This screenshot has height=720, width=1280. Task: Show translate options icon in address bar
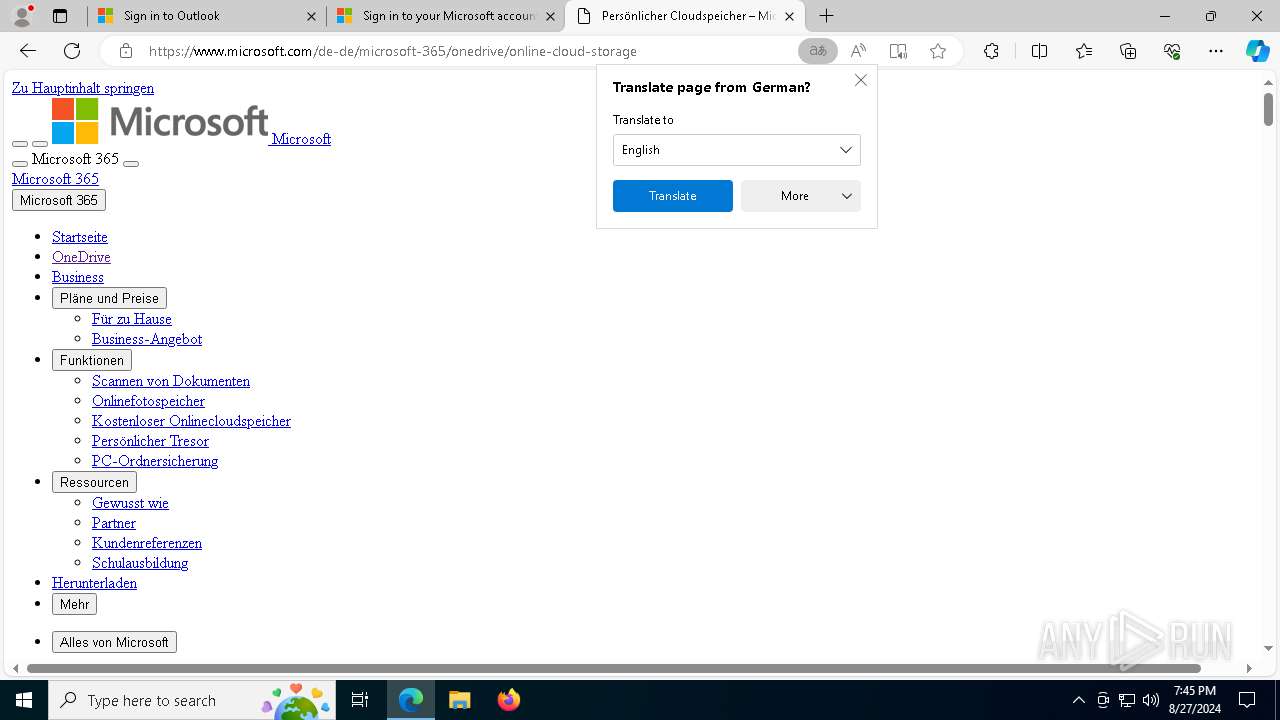(x=818, y=51)
